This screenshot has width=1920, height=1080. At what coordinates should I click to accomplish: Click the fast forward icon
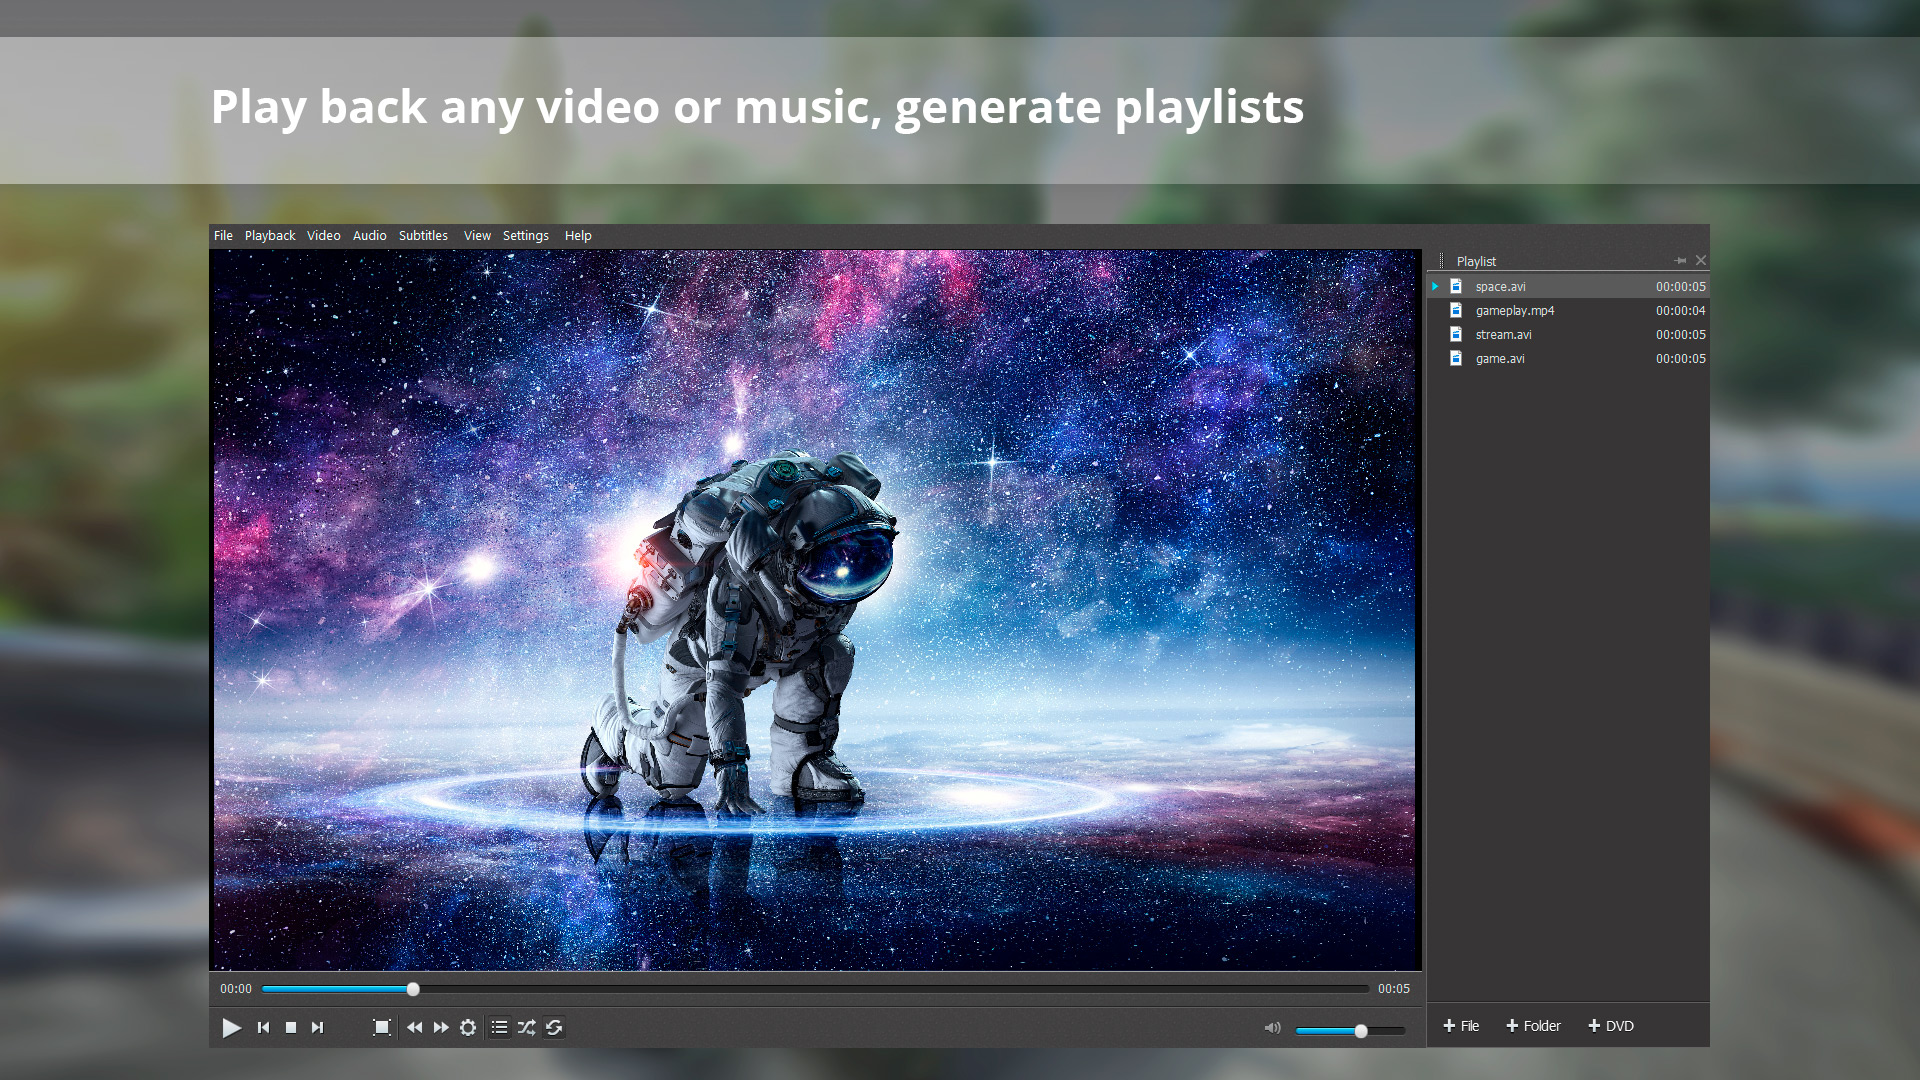(x=441, y=1027)
